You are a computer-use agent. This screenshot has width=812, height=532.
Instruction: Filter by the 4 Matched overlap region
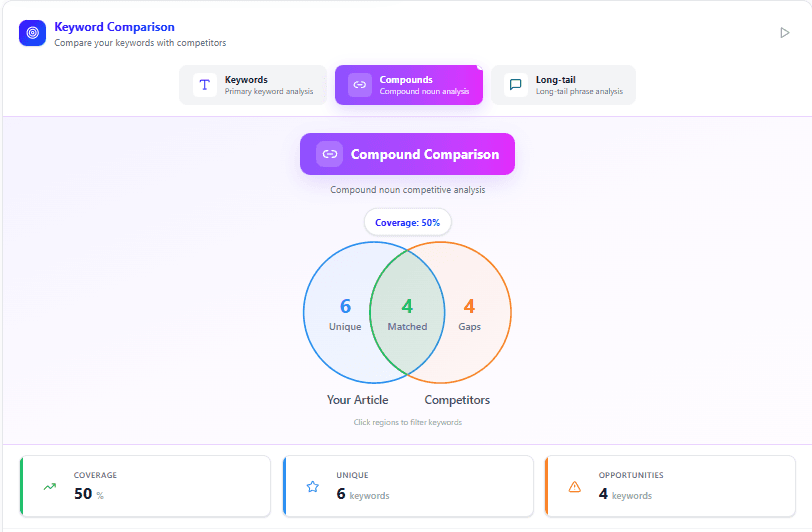(x=407, y=313)
